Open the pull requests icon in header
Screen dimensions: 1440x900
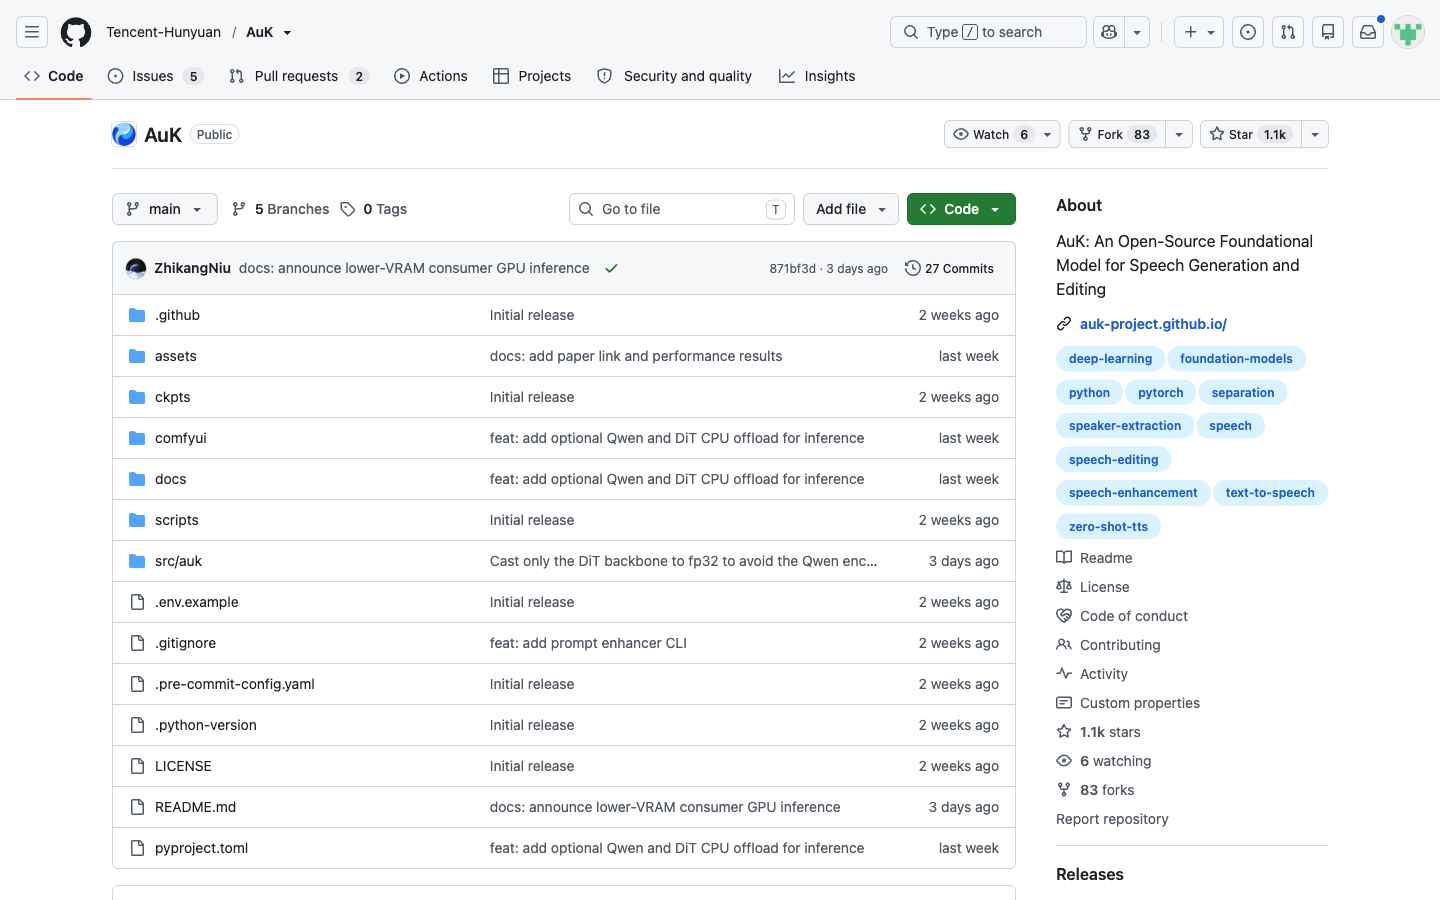(x=1288, y=32)
